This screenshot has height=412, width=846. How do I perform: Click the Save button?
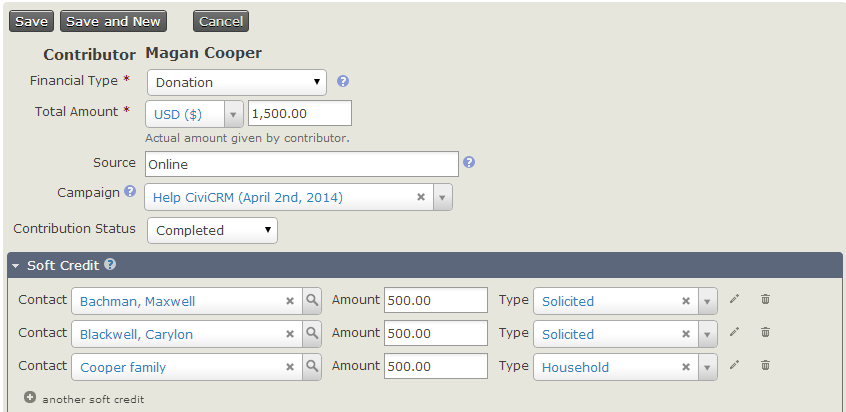point(31,21)
